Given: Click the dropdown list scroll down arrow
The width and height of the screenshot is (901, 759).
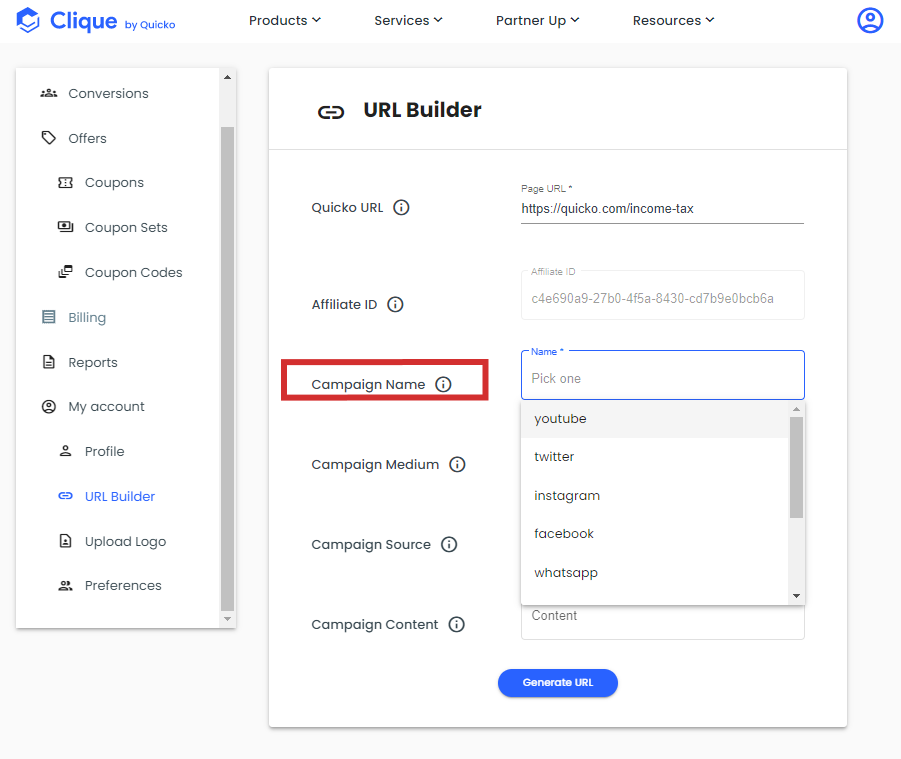Looking at the screenshot, I should 796,596.
